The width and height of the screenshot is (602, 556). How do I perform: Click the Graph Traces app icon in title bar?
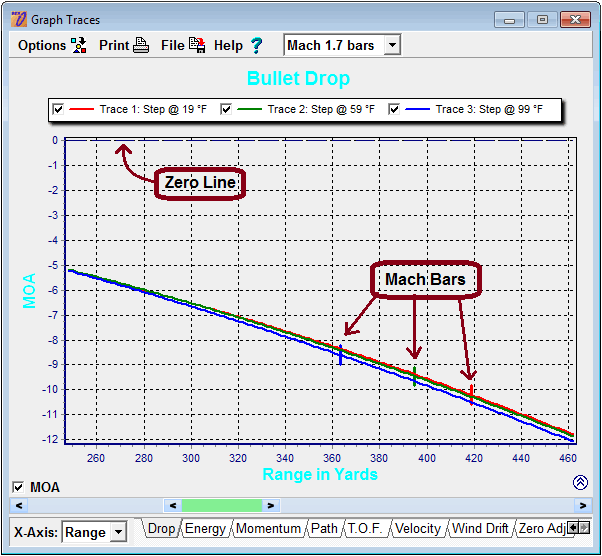click(x=19, y=19)
